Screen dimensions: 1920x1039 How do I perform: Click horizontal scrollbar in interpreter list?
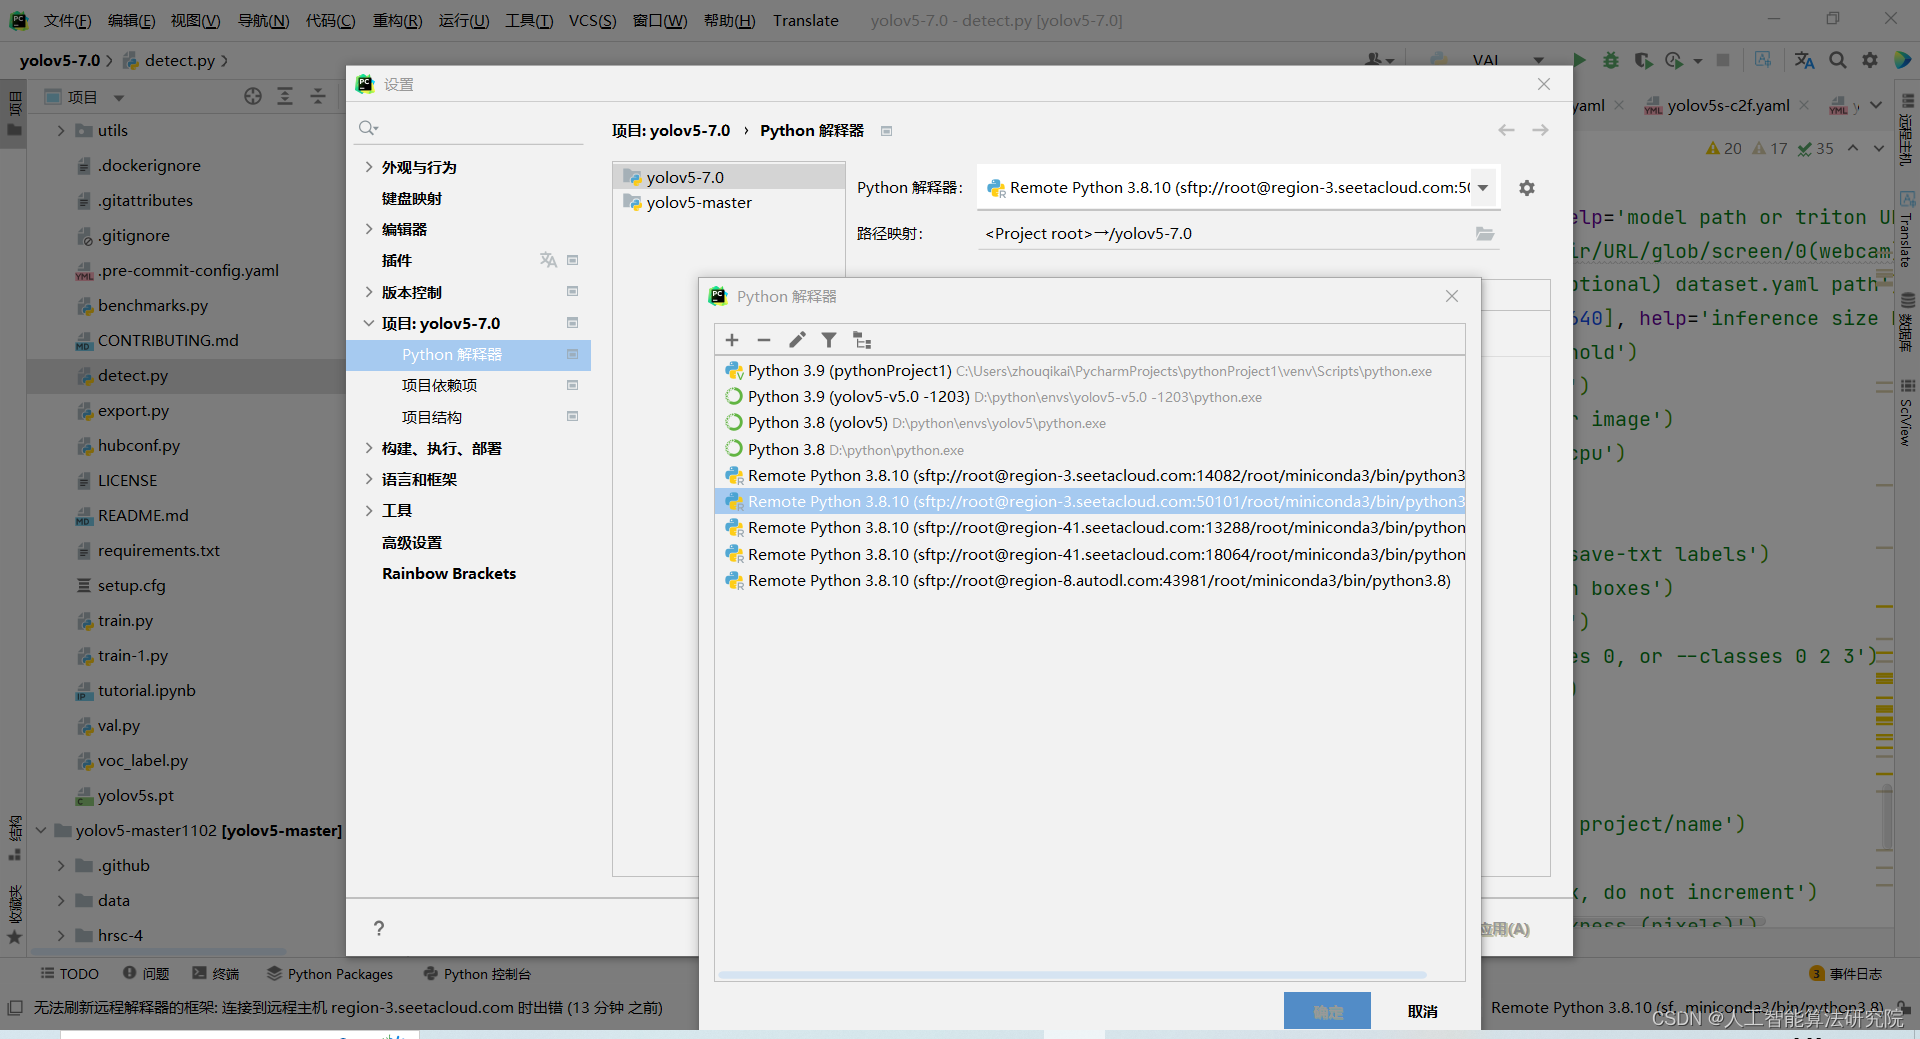(1072, 974)
